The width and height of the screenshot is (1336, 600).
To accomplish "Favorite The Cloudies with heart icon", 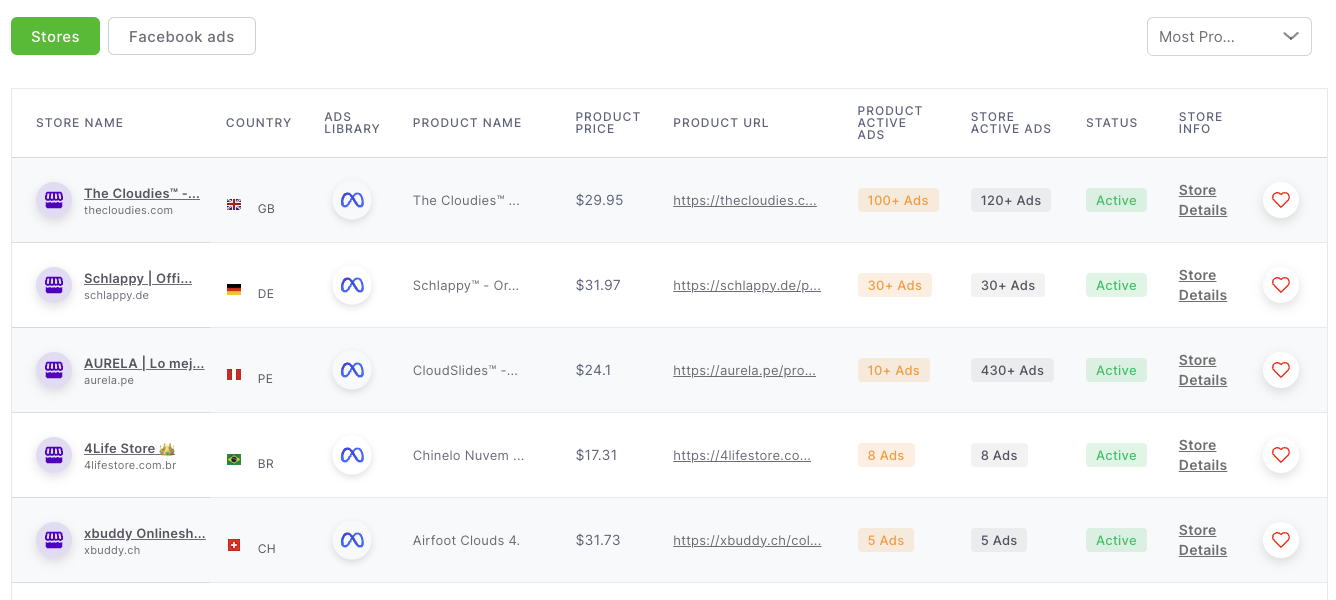I will coord(1281,200).
